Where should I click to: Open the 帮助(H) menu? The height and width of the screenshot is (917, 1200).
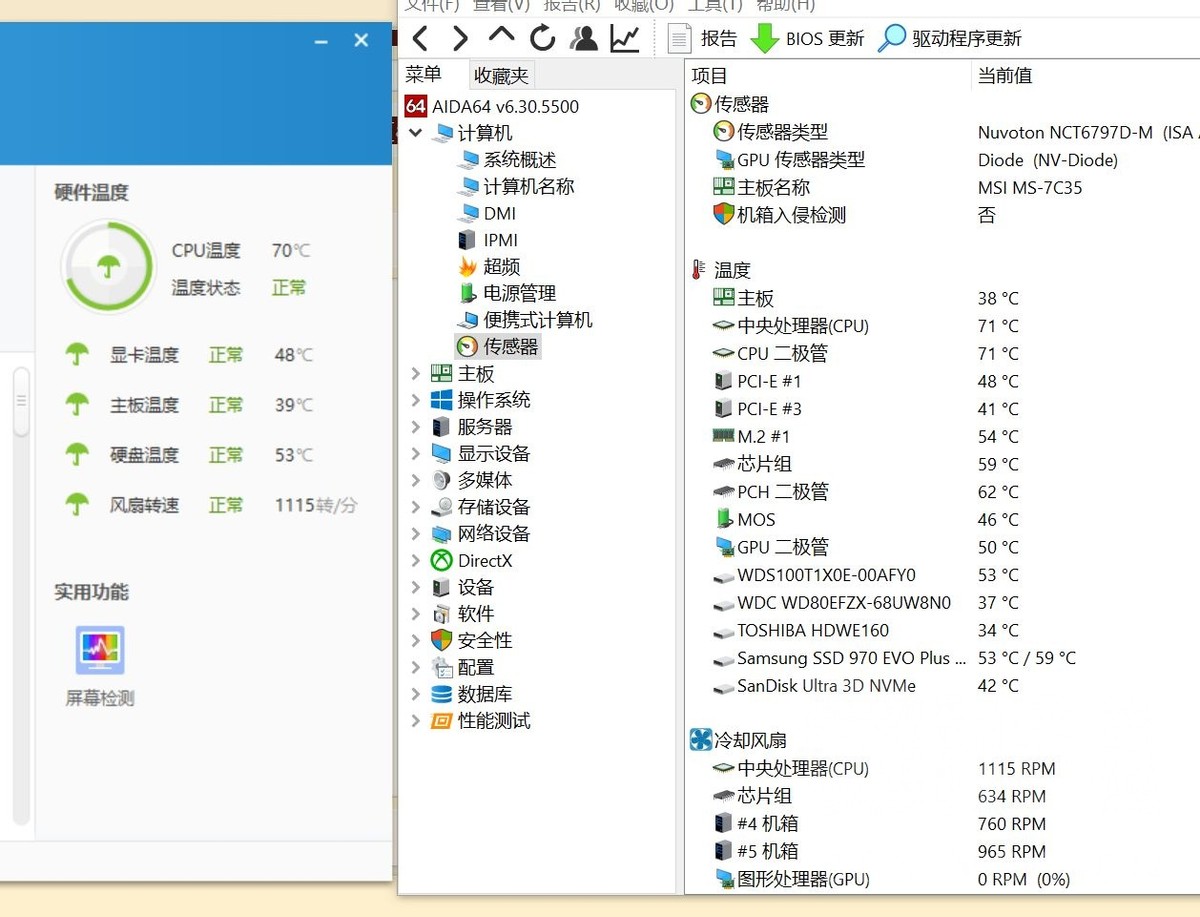786,5
